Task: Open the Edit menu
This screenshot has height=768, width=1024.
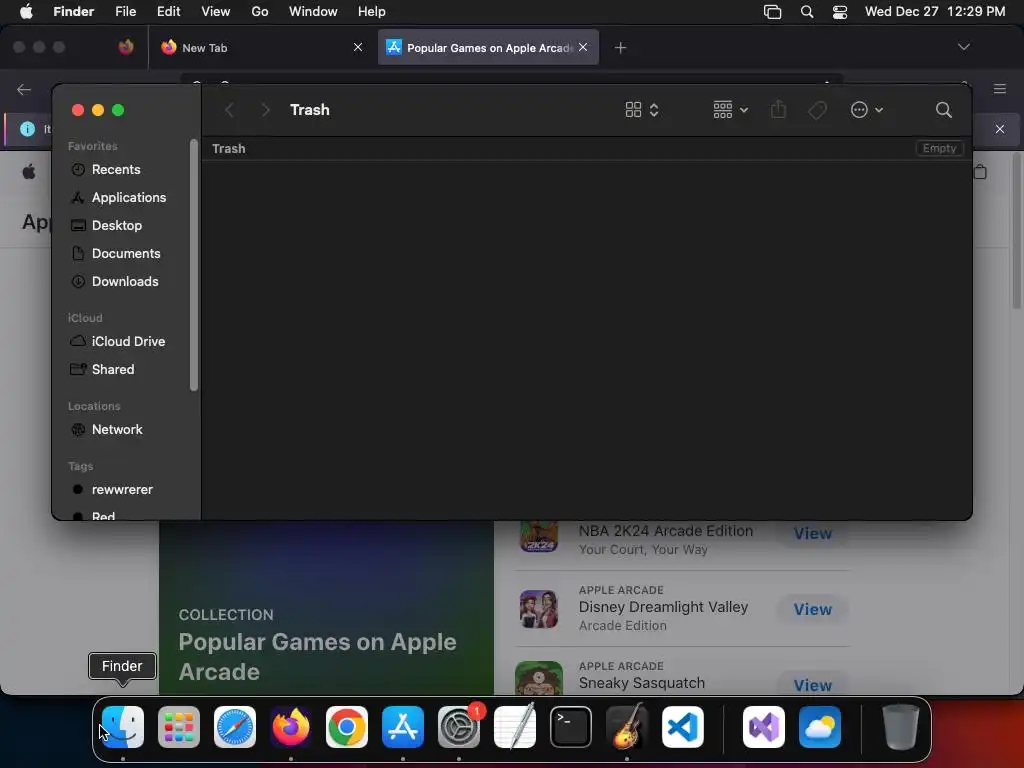Action: coord(168,12)
